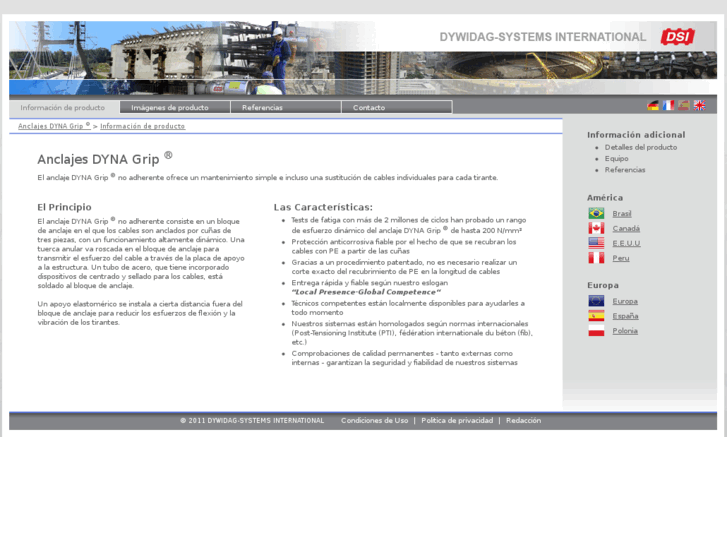Image resolution: width=727 pixels, height=545 pixels.
Task: Click the Europa sidebar section heading
Action: tap(603, 285)
